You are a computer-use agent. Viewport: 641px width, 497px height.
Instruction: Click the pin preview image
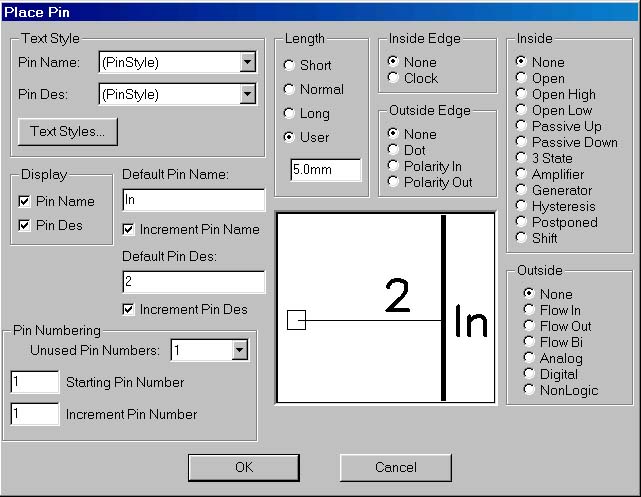[385, 307]
